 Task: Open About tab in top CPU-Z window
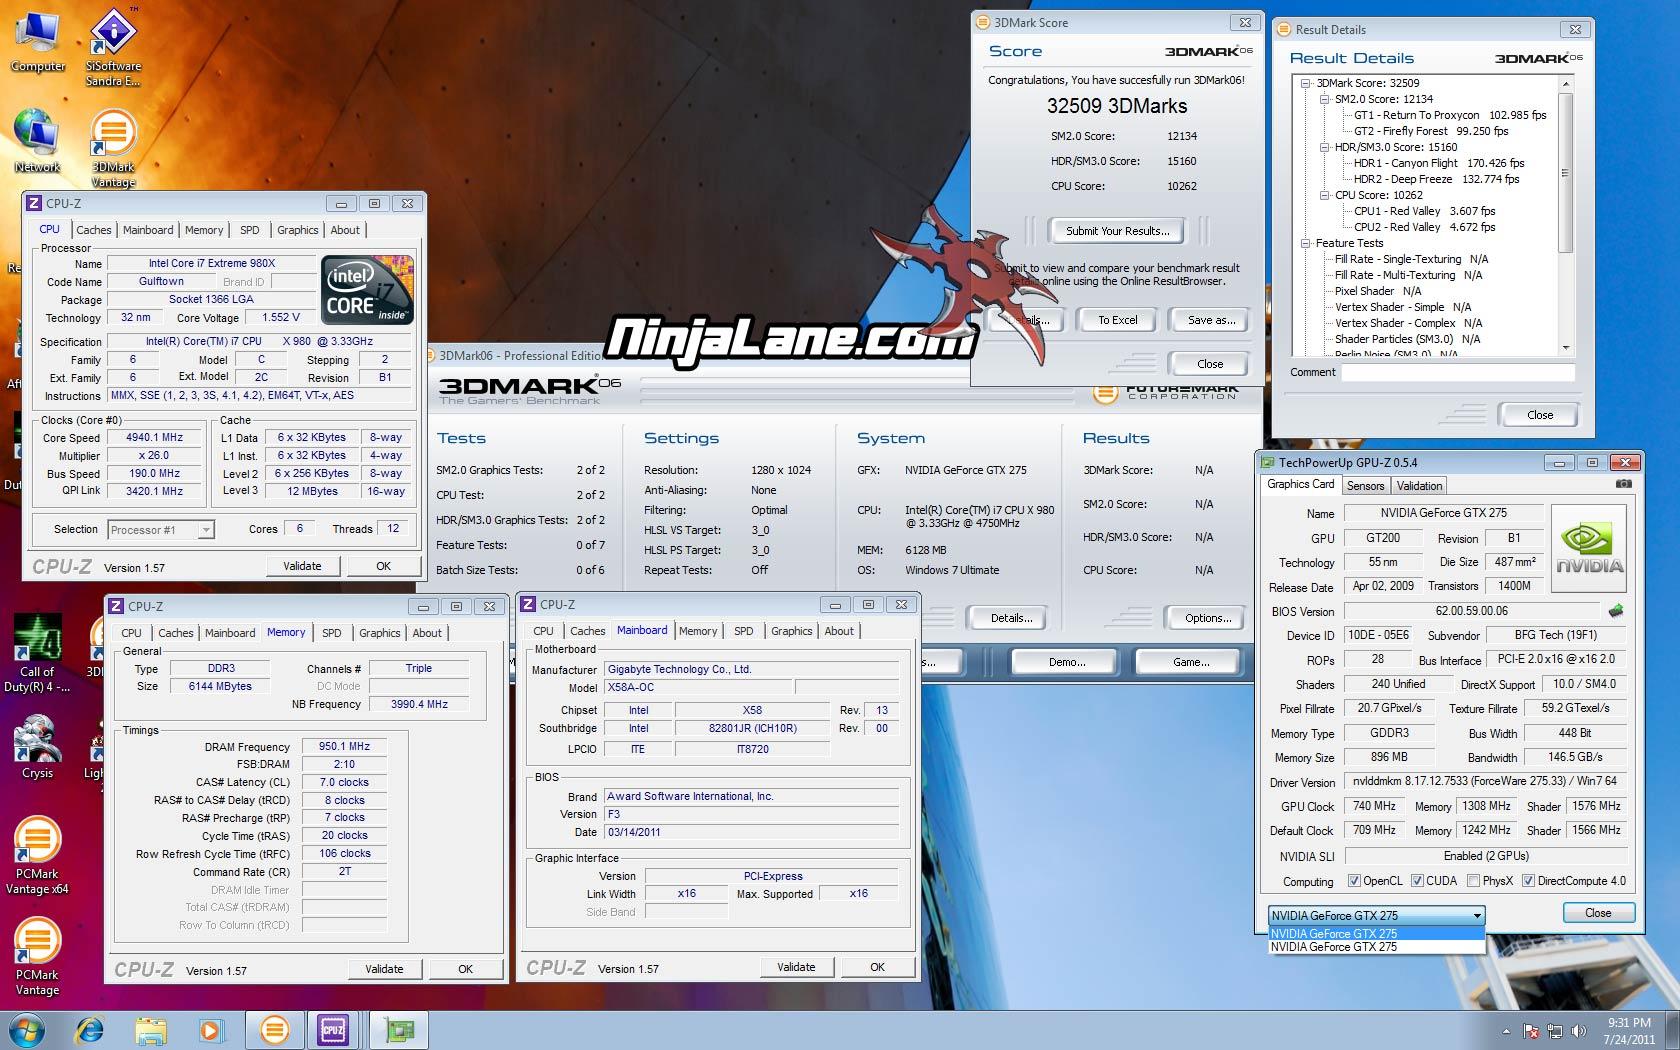click(345, 230)
